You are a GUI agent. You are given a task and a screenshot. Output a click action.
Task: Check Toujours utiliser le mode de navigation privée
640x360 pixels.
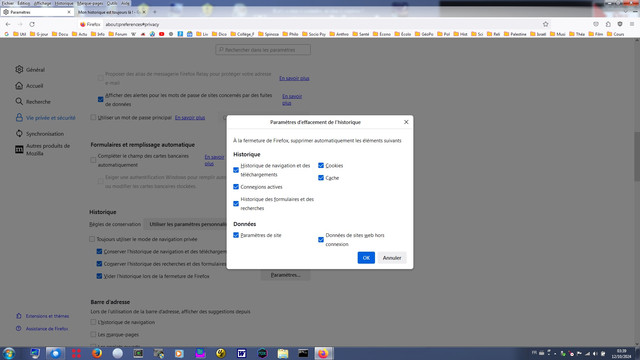(x=92, y=239)
